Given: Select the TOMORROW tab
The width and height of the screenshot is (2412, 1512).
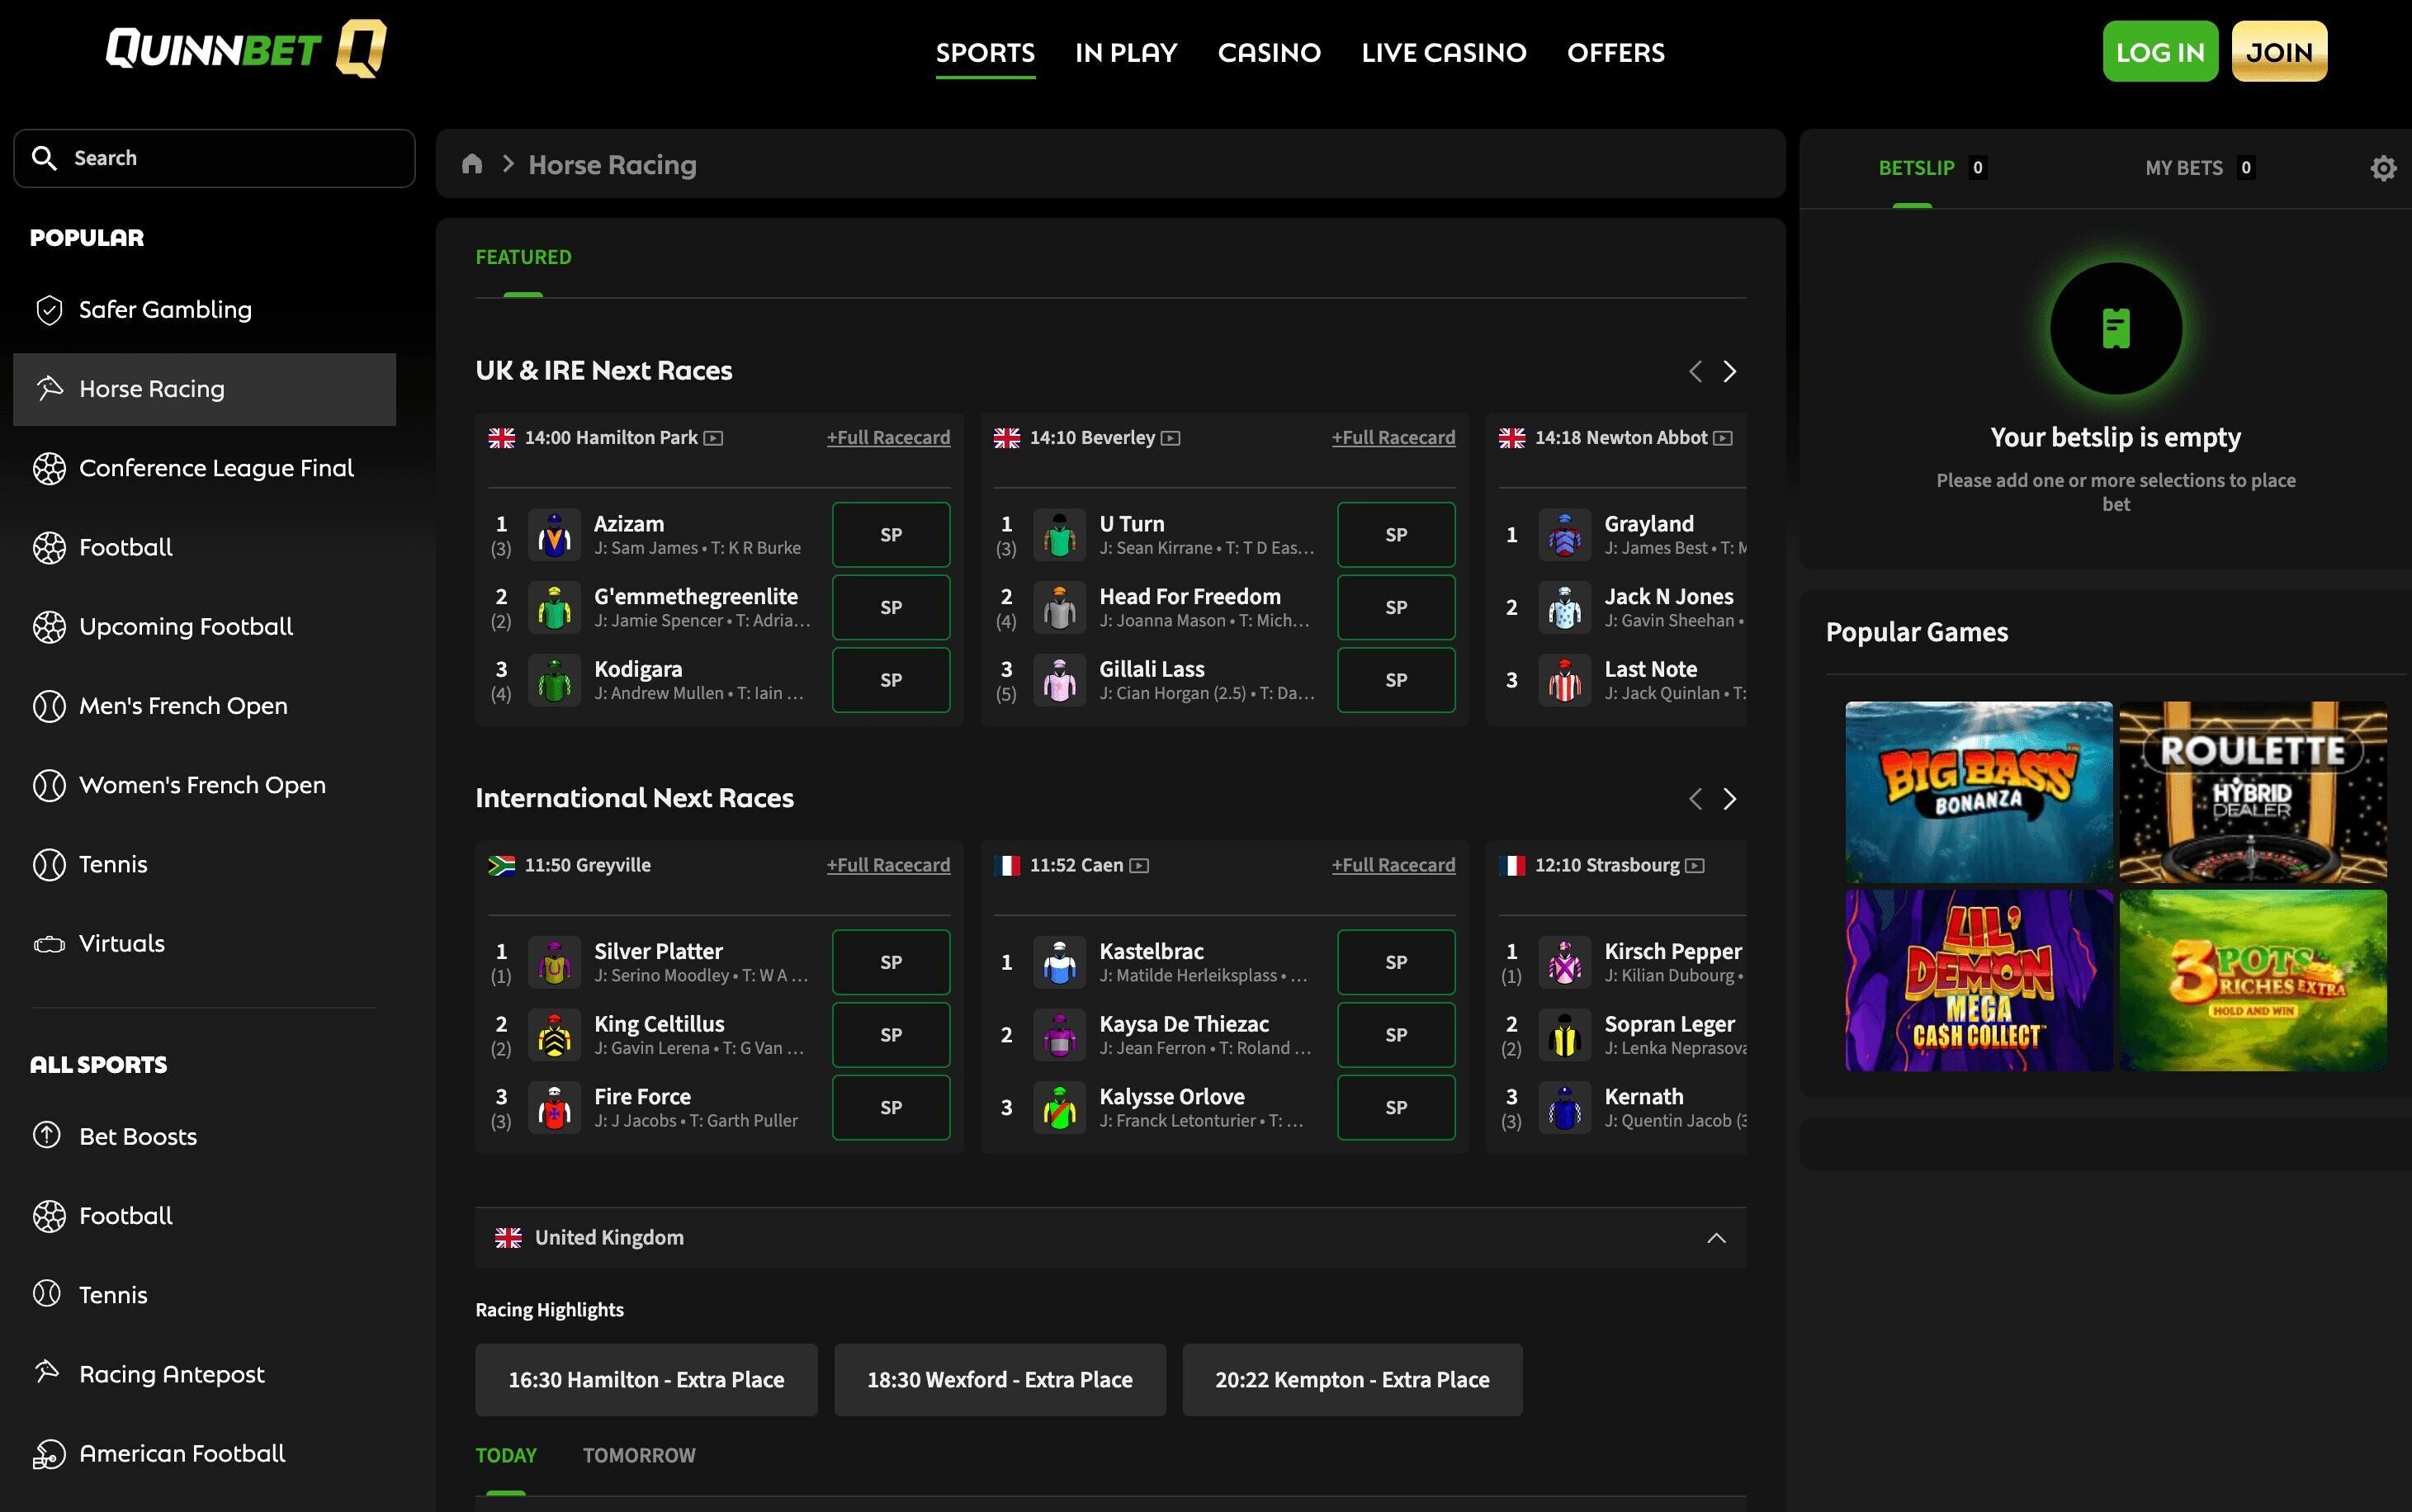Looking at the screenshot, I should (639, 1455).
